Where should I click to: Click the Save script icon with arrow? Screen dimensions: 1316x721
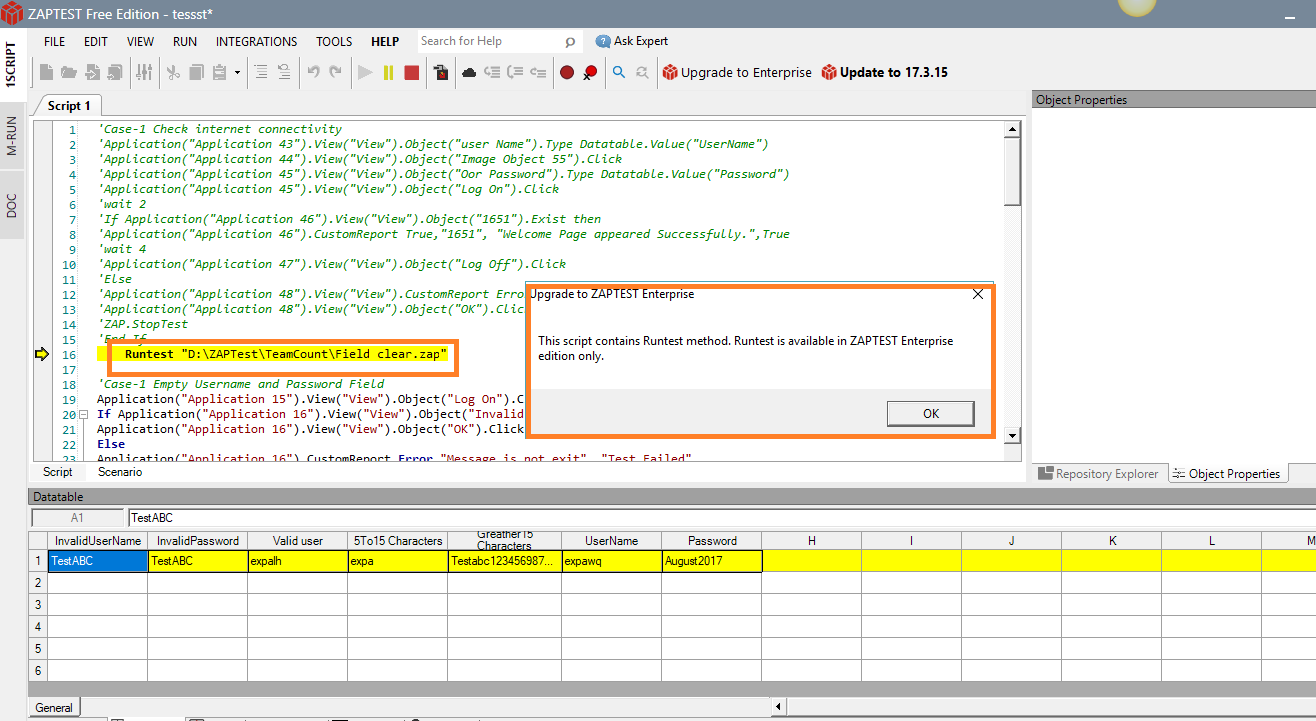click(92, 72)
